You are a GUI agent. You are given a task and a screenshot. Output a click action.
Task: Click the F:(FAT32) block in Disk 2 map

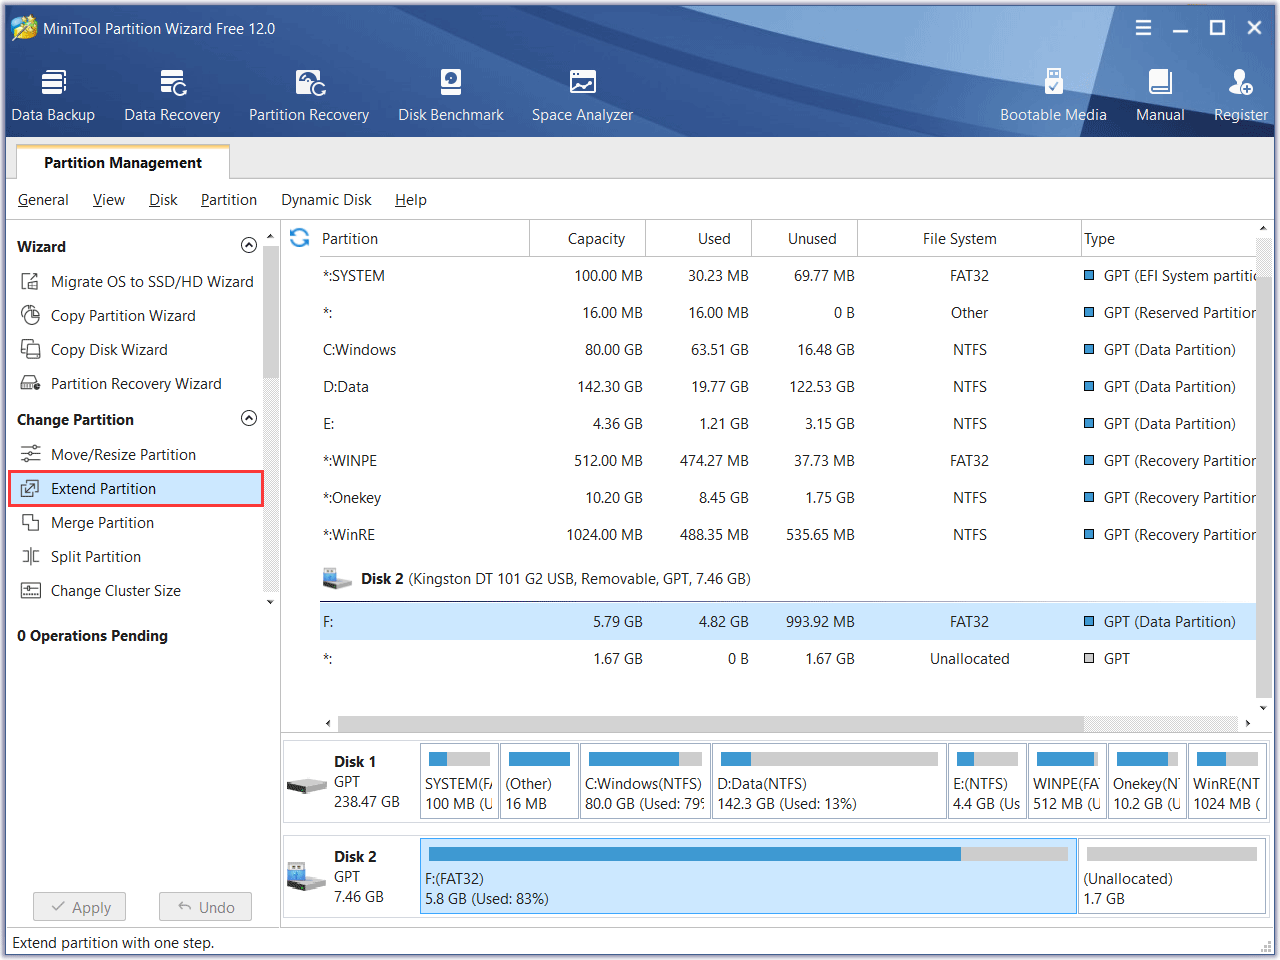(748, 876)
